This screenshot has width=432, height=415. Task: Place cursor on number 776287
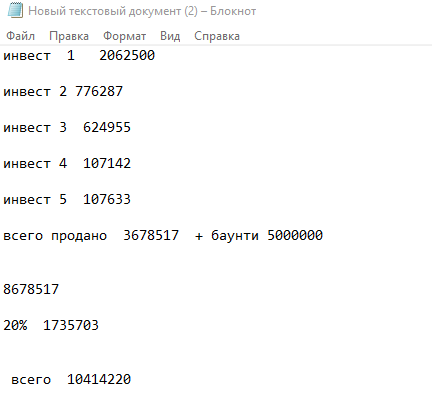pos(99,91)
